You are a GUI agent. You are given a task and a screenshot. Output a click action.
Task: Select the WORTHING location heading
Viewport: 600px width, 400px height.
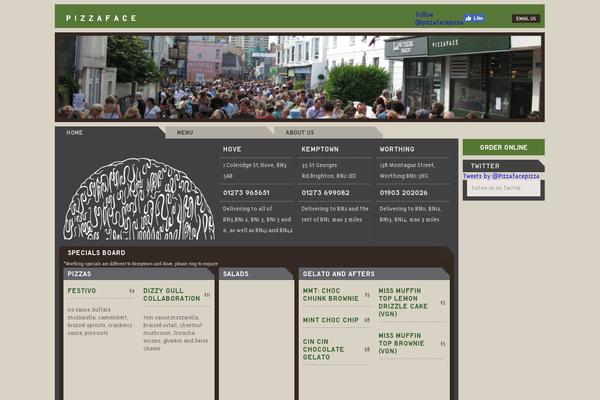click(397, 149)
